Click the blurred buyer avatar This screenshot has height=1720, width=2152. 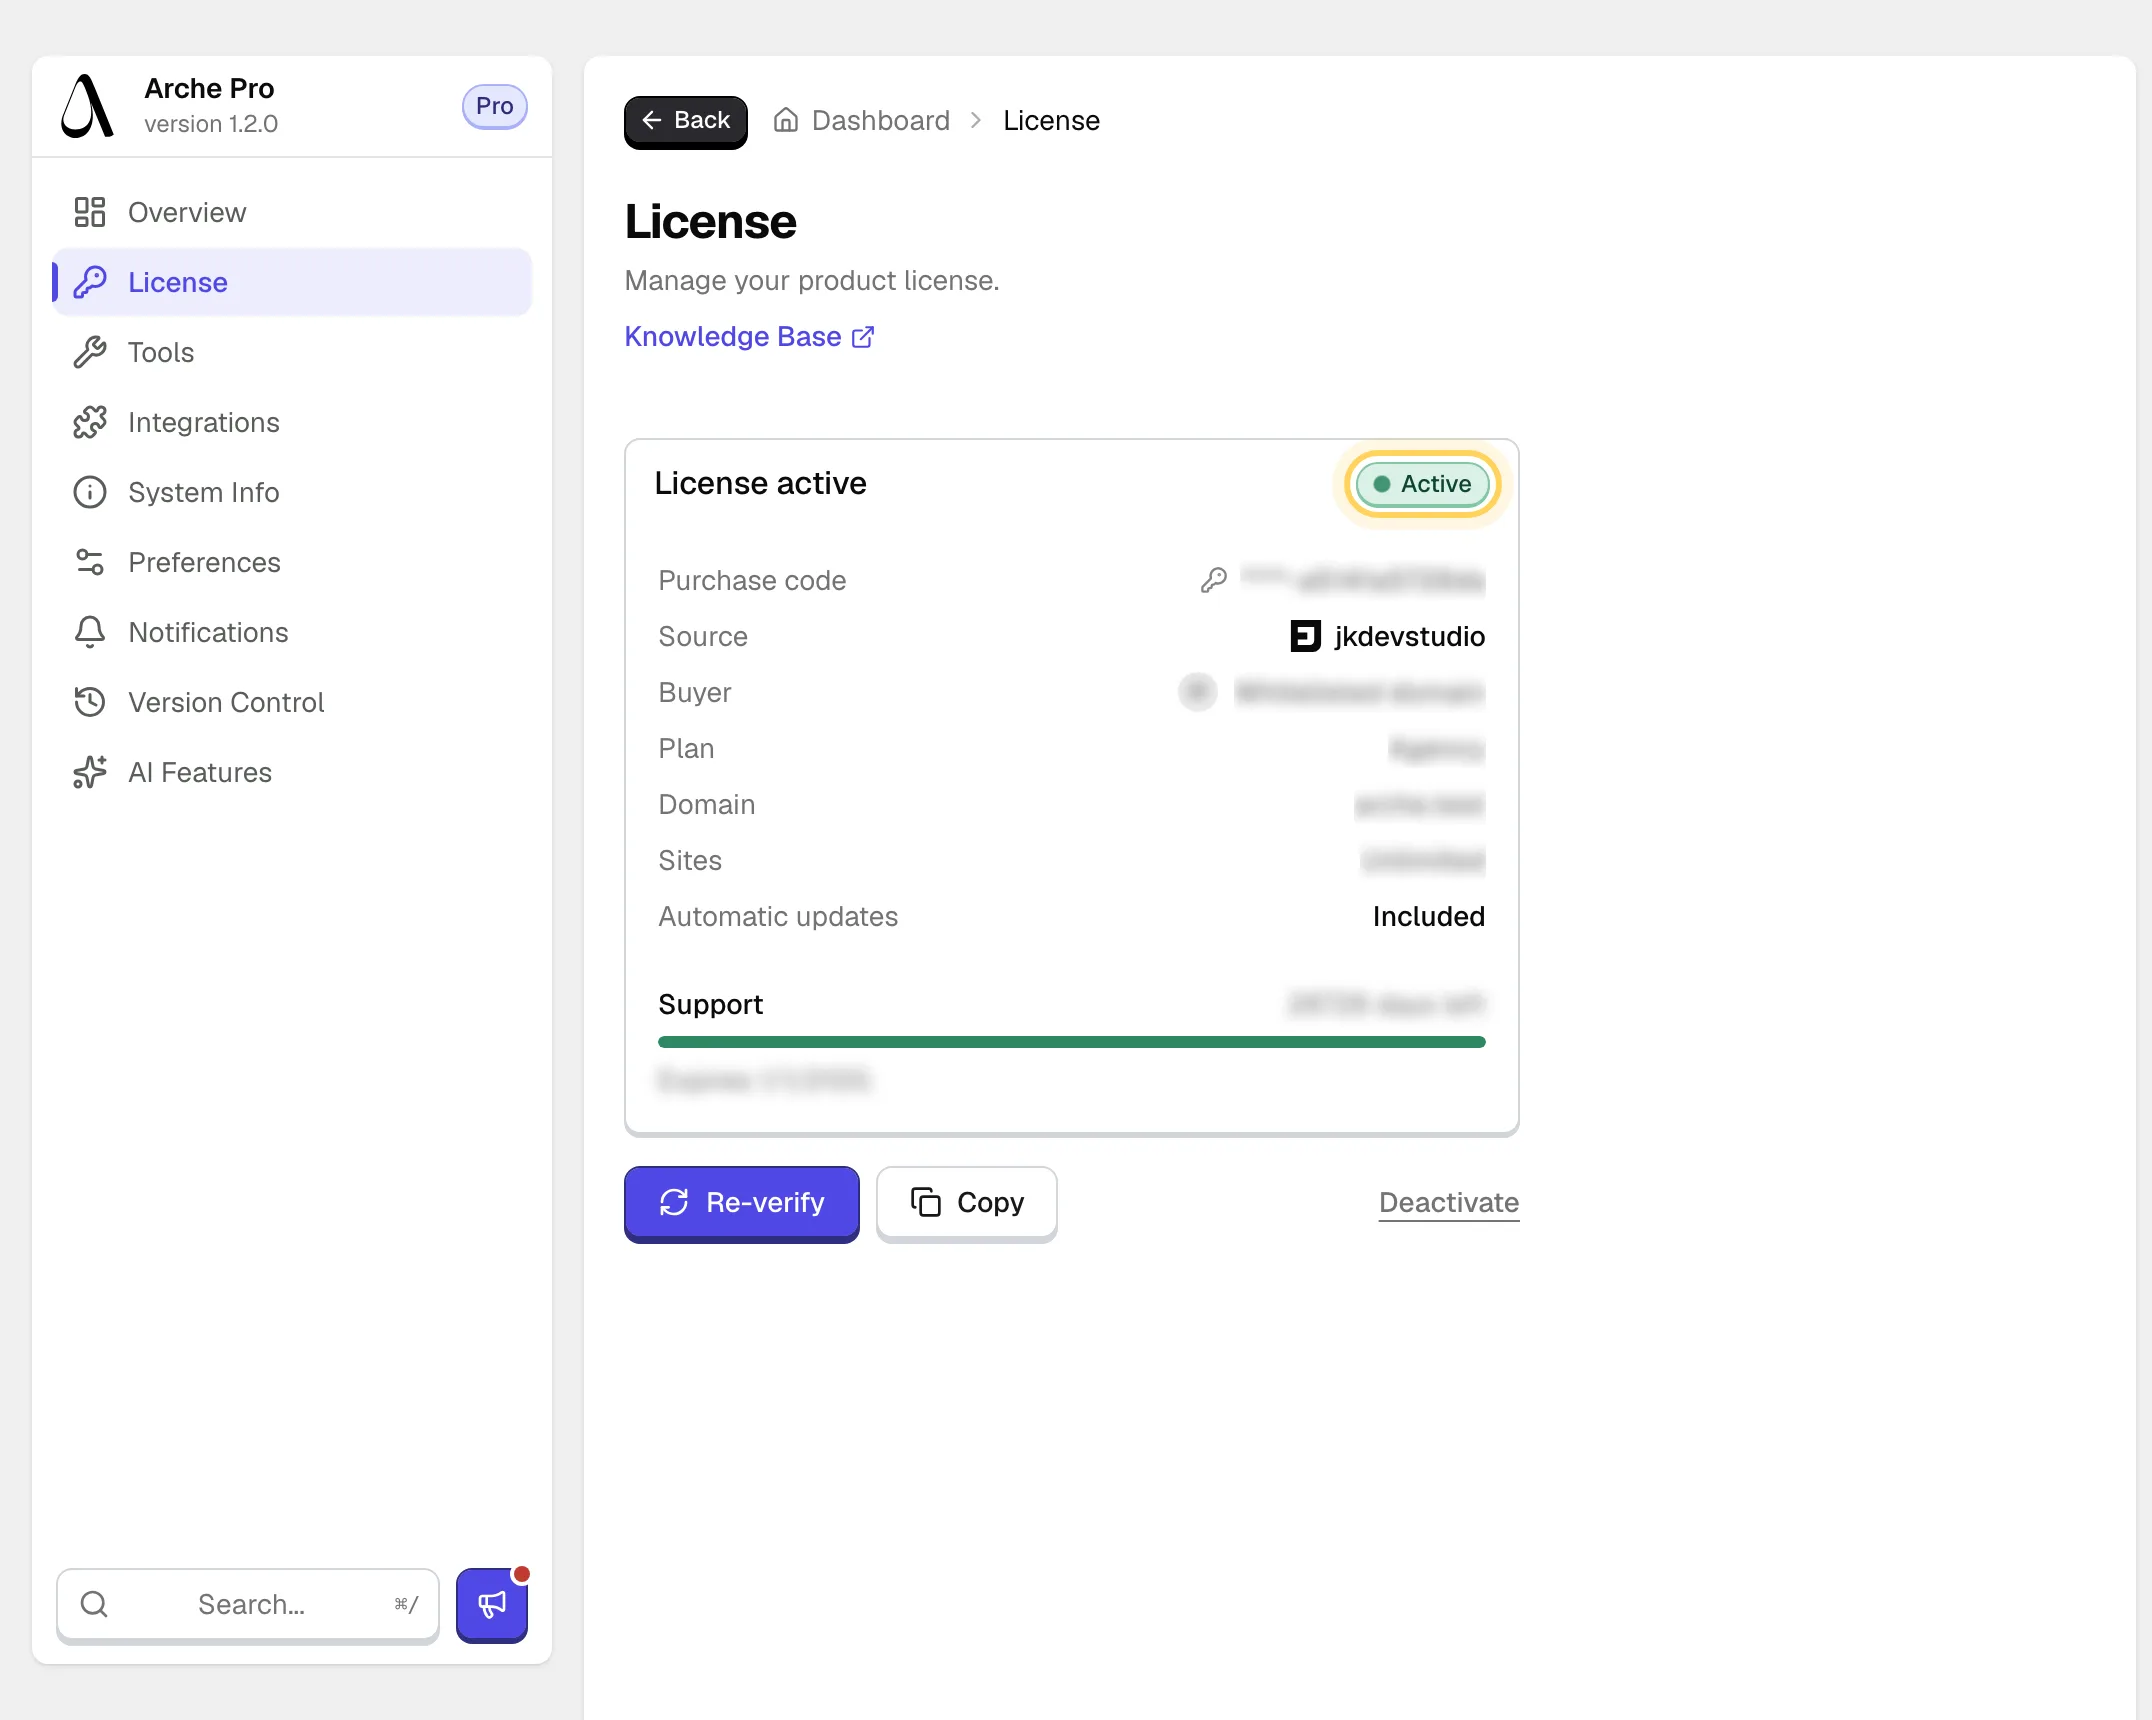[x=1197, y=692]
